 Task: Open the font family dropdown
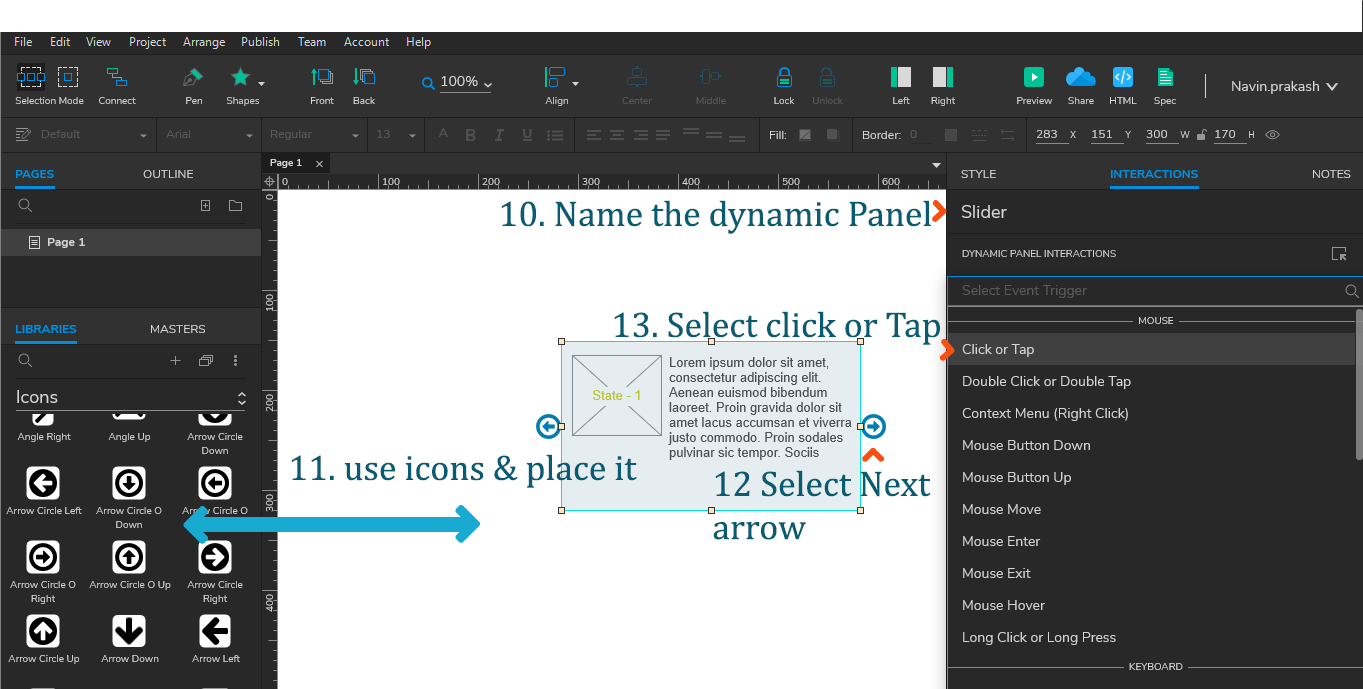click(x=207, y=134)
